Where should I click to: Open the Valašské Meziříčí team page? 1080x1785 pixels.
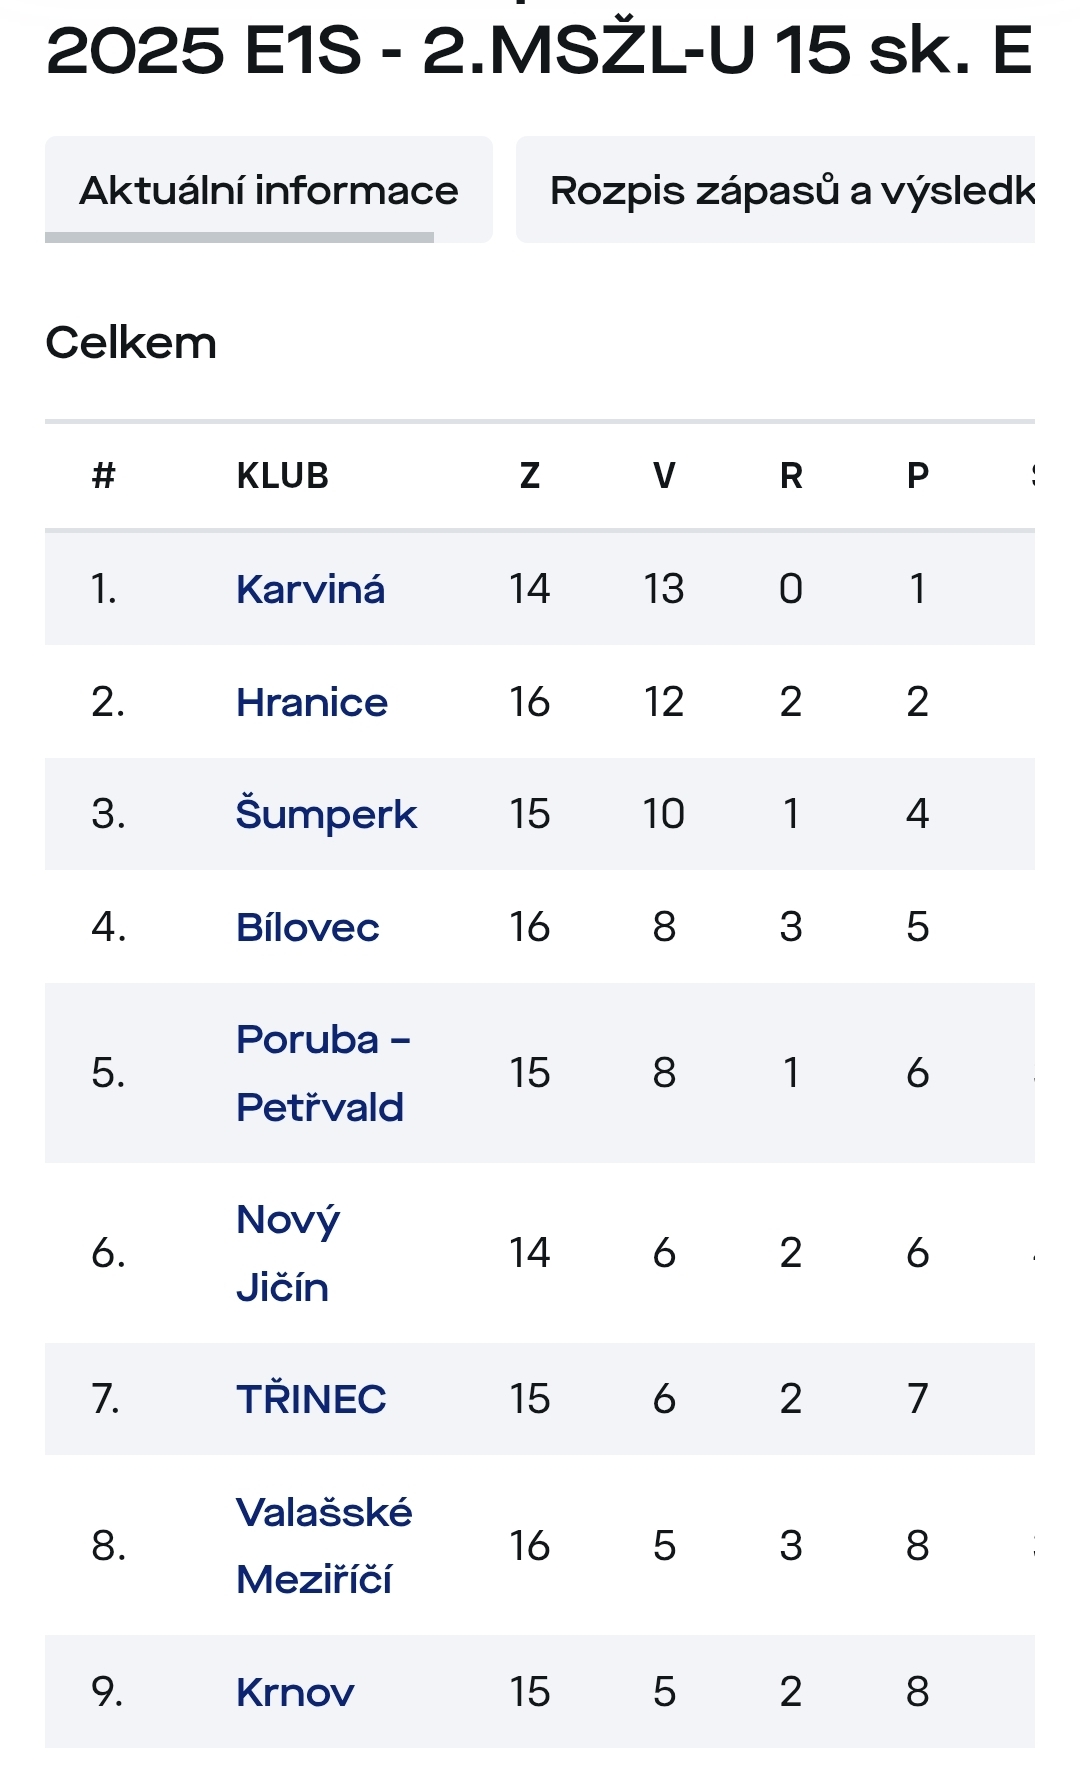click(323, 1545)
